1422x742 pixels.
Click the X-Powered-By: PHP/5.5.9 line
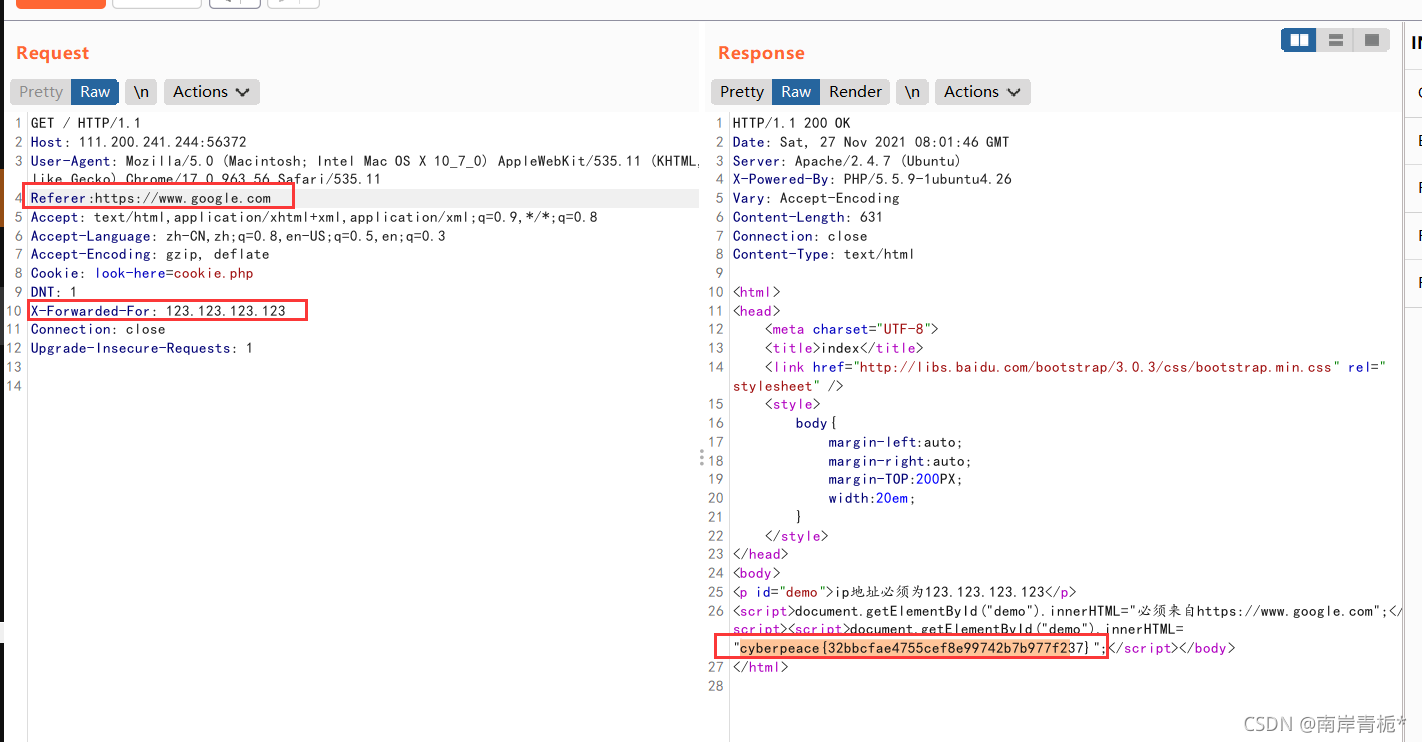[x=872, y=179]
